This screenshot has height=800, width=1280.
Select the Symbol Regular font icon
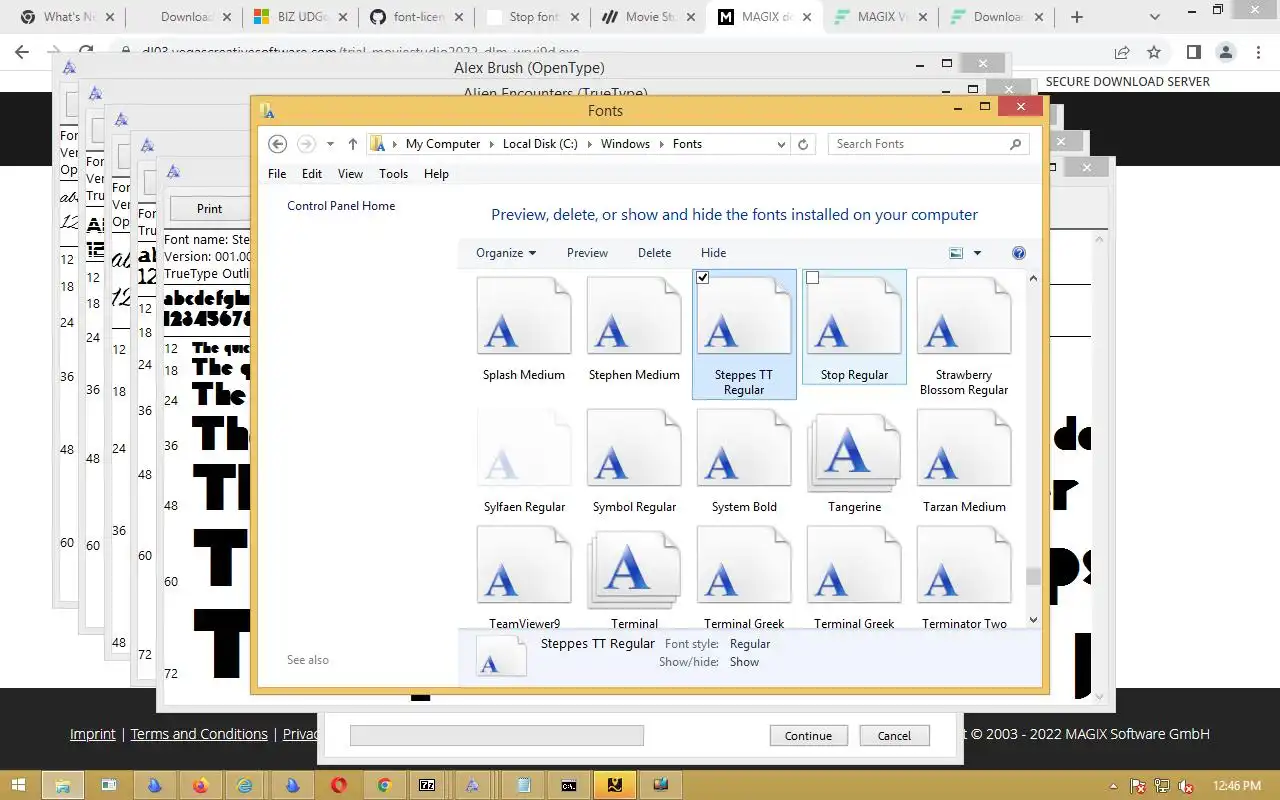[x=634, y=448]
